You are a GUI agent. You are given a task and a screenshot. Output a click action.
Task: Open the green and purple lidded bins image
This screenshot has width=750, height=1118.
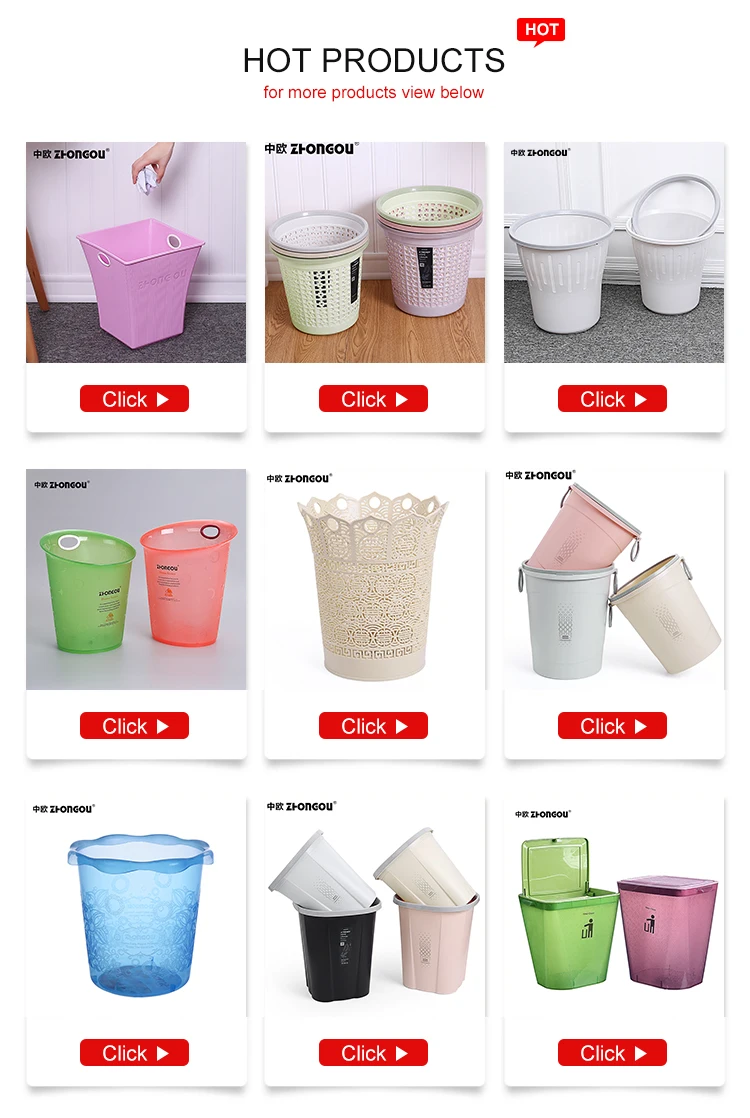coord(614,907)
